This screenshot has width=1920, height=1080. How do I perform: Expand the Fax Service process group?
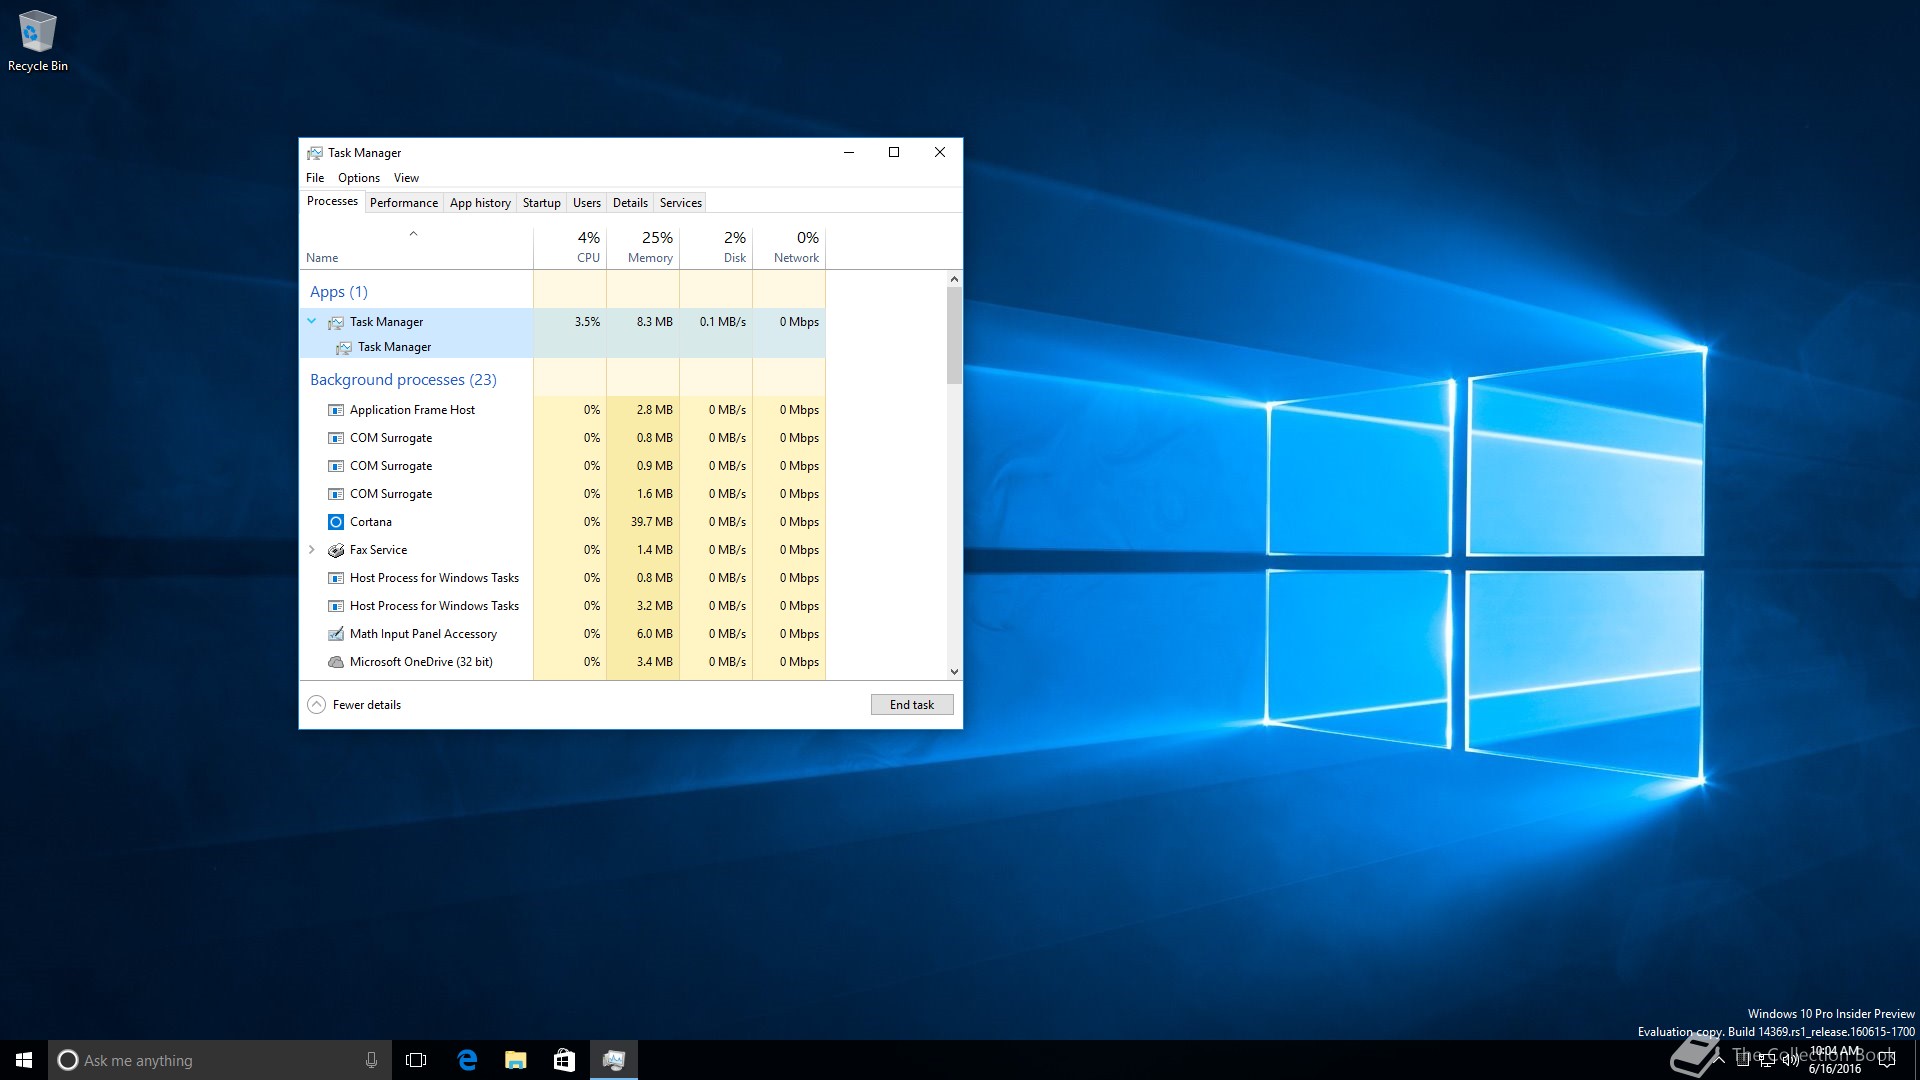coord(311,550)
